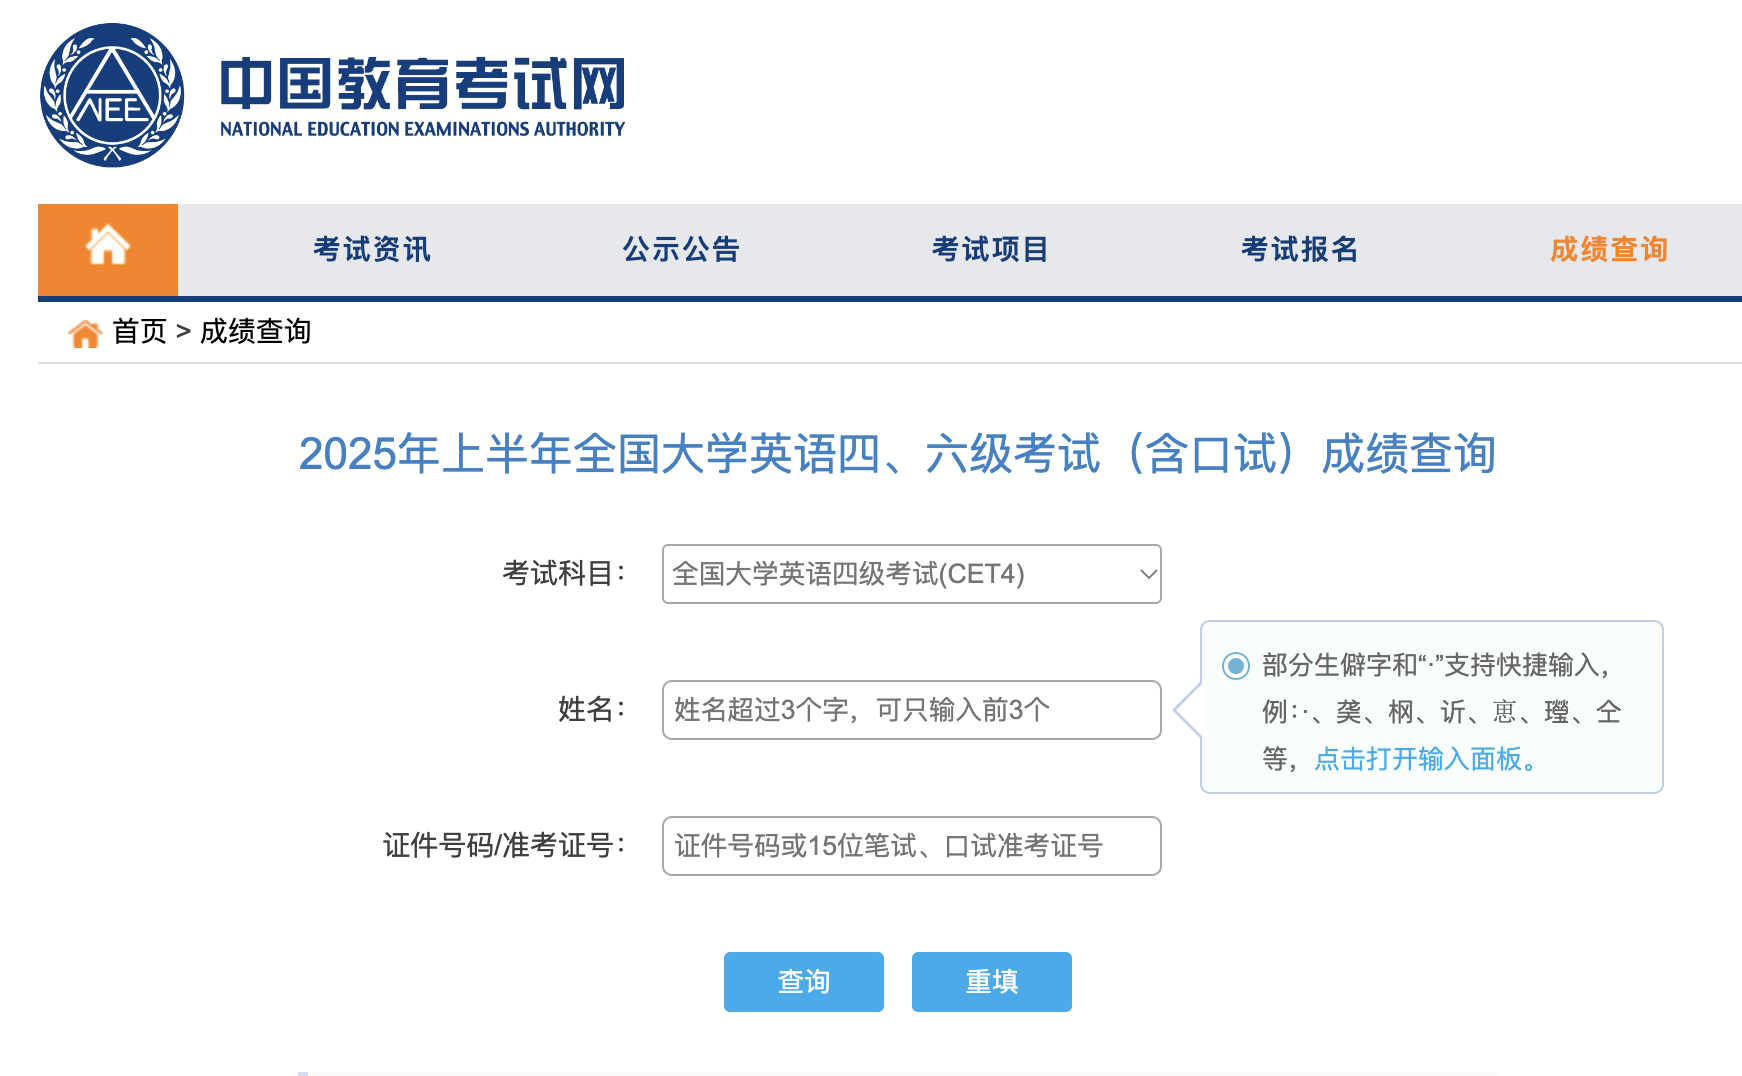Expand the 考试科目 dropdown arrow

click(x=1148, y=574)
